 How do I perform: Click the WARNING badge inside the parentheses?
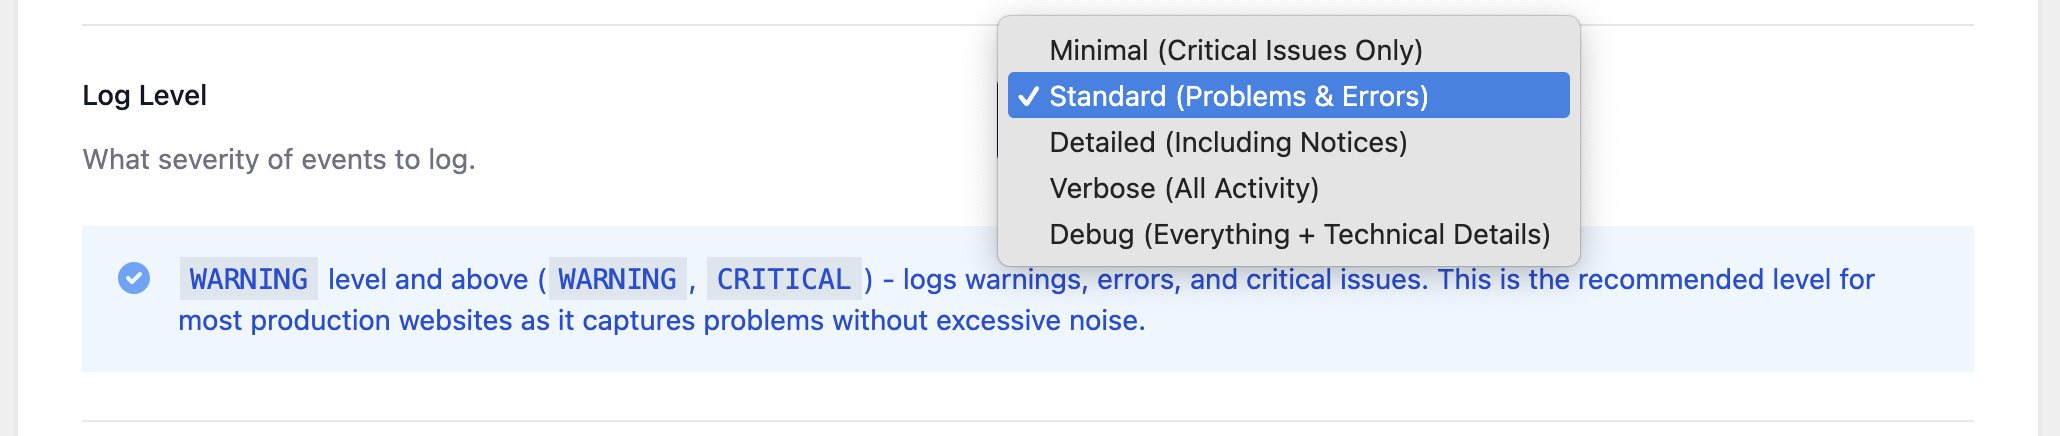[617, 279]
